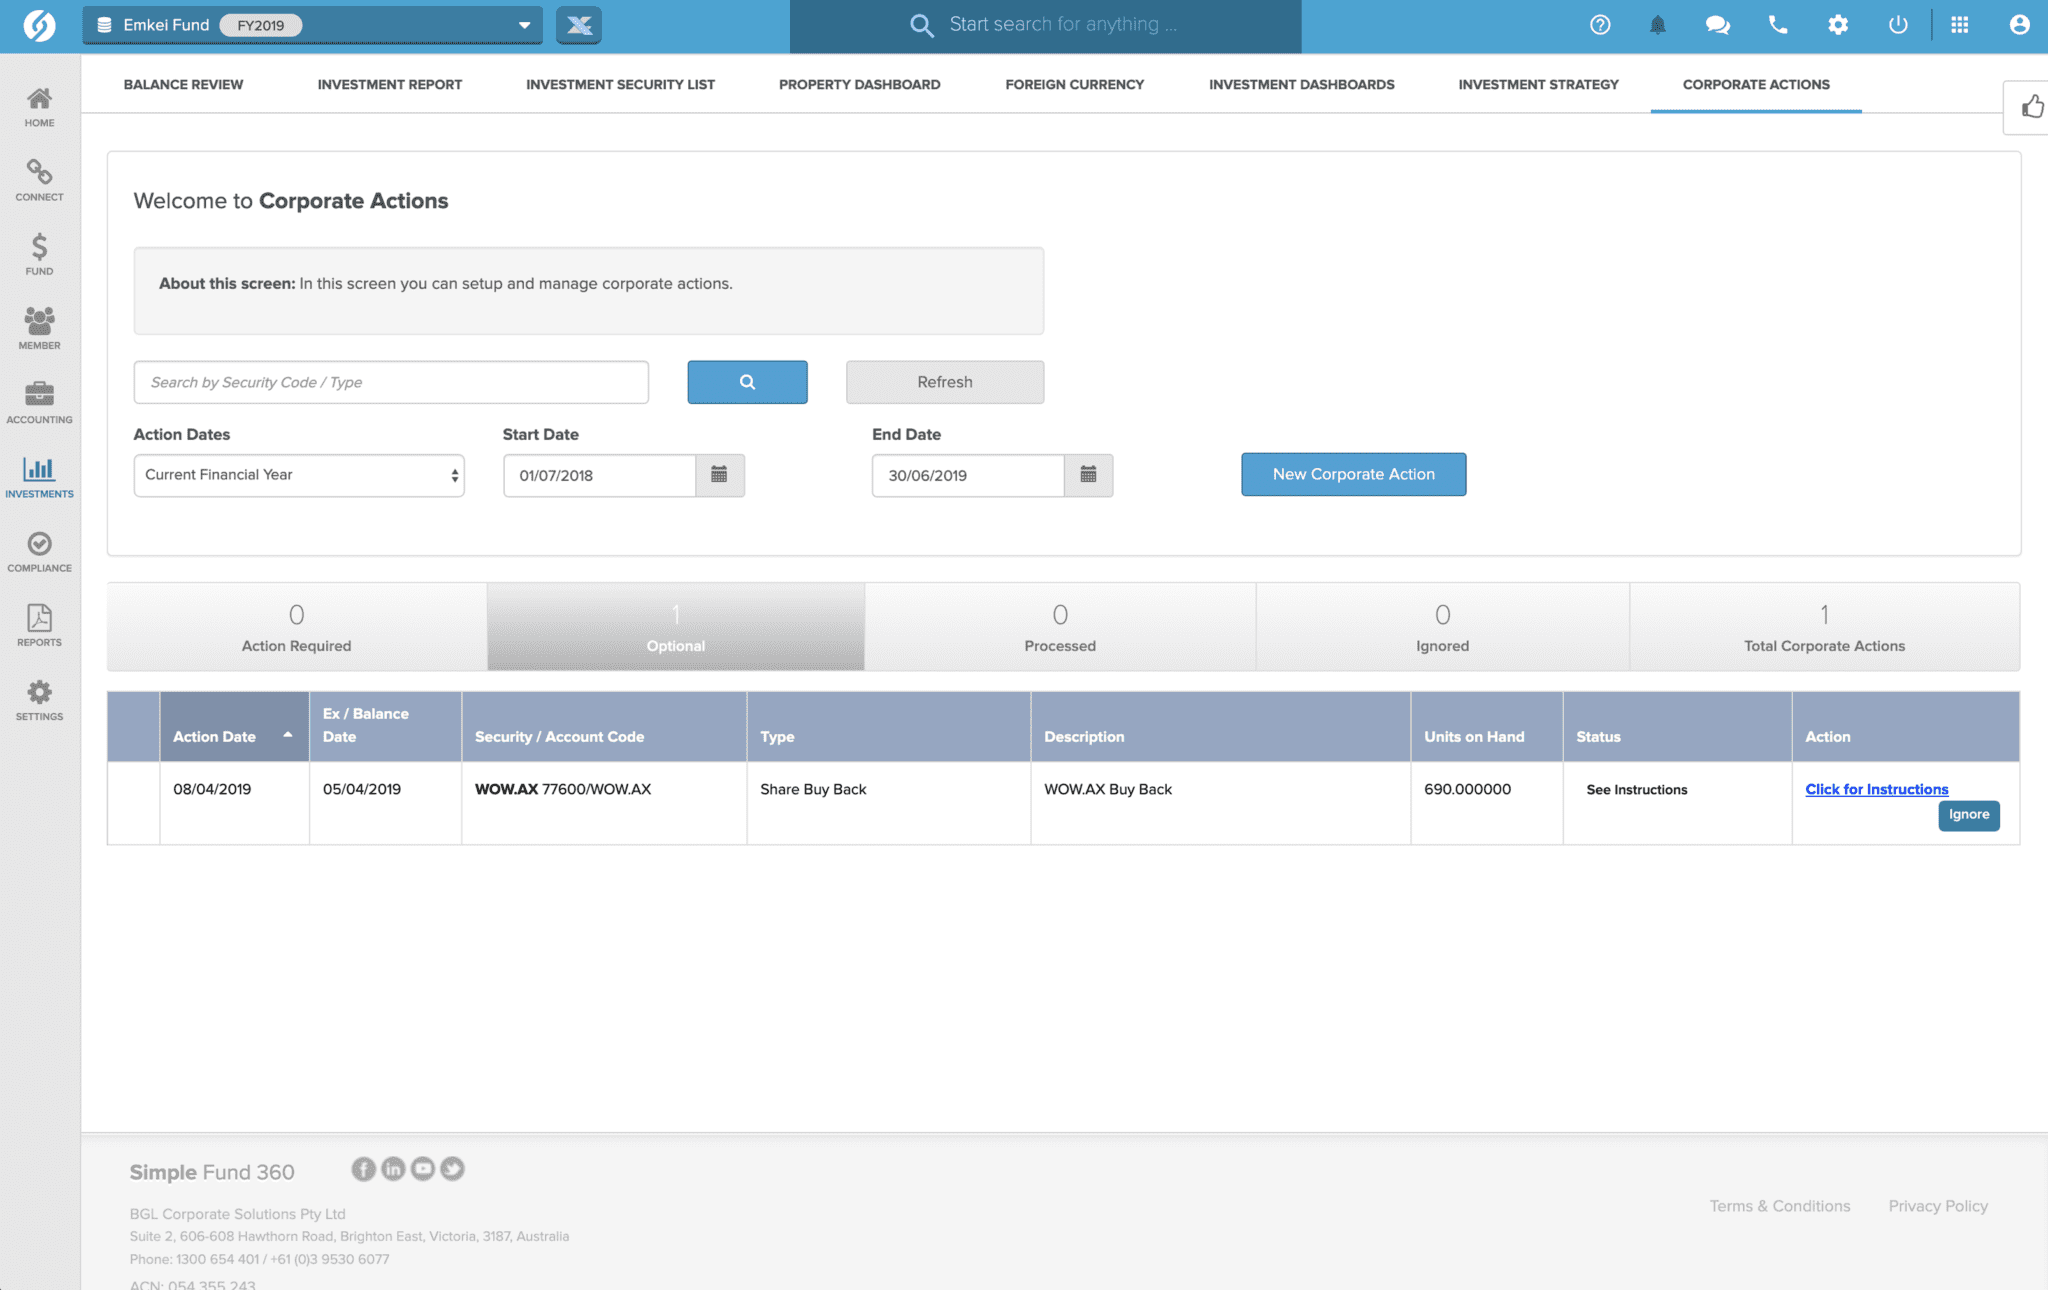Open the Start Date calendar picker
2048x1290 pixels.
[x=720, y=475]
